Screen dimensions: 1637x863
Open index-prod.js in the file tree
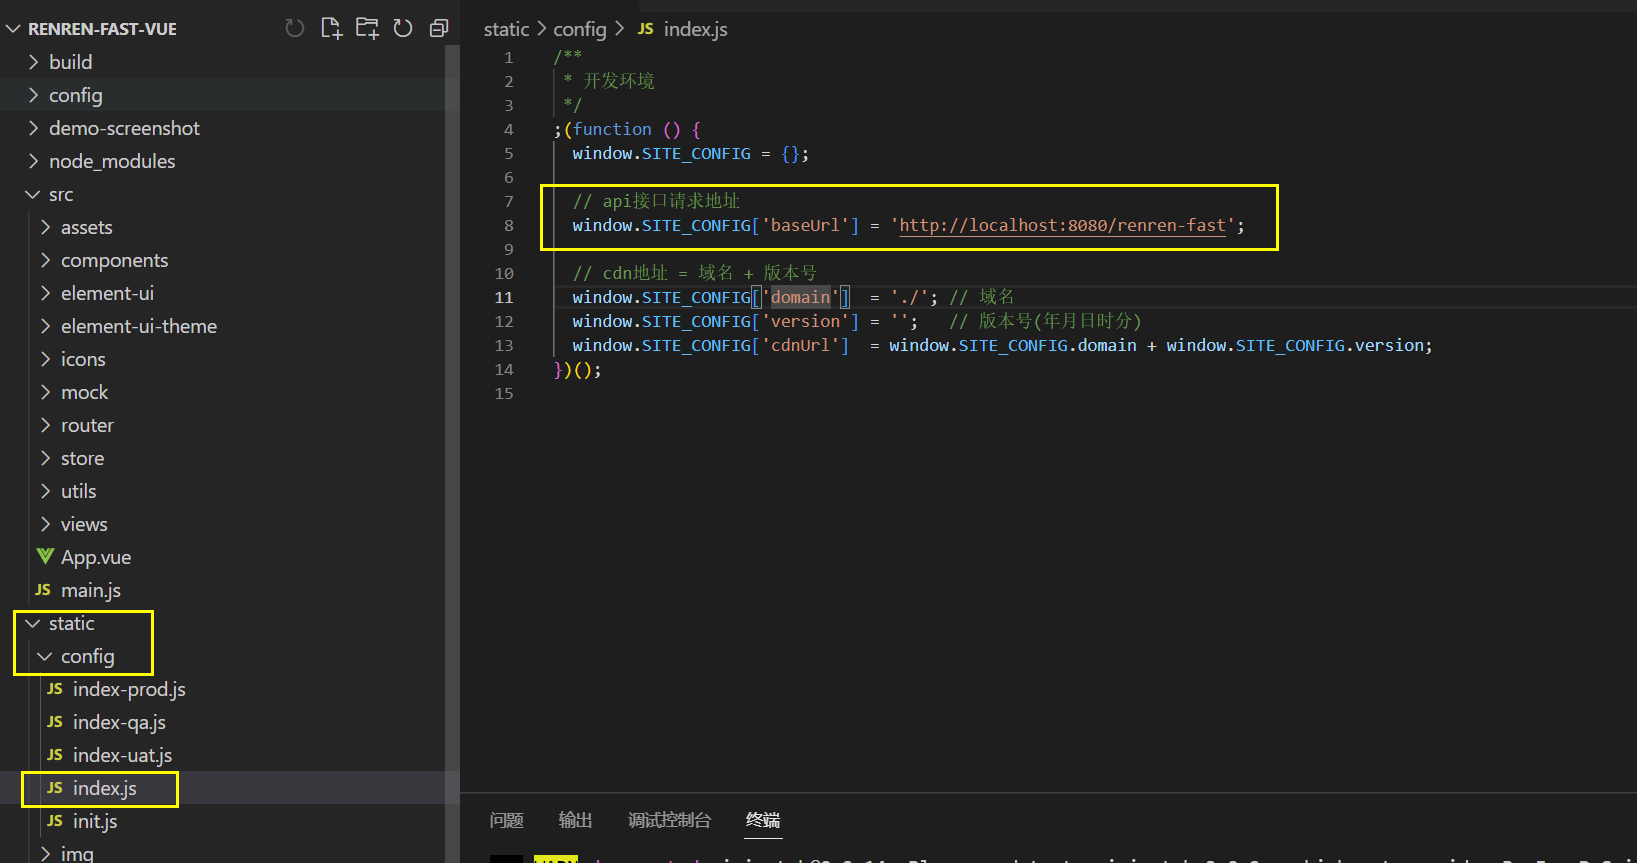[x=129, y=689]
